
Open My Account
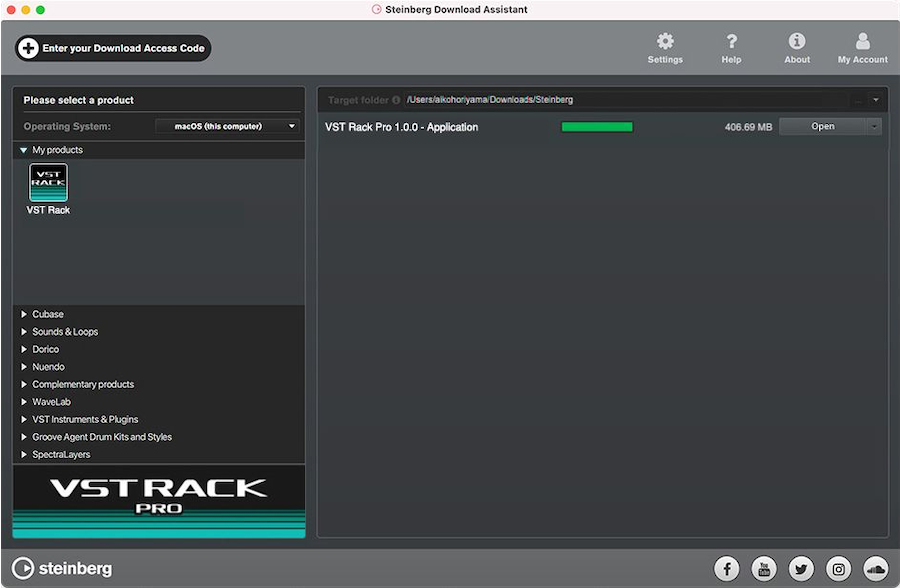coord(861,47)
